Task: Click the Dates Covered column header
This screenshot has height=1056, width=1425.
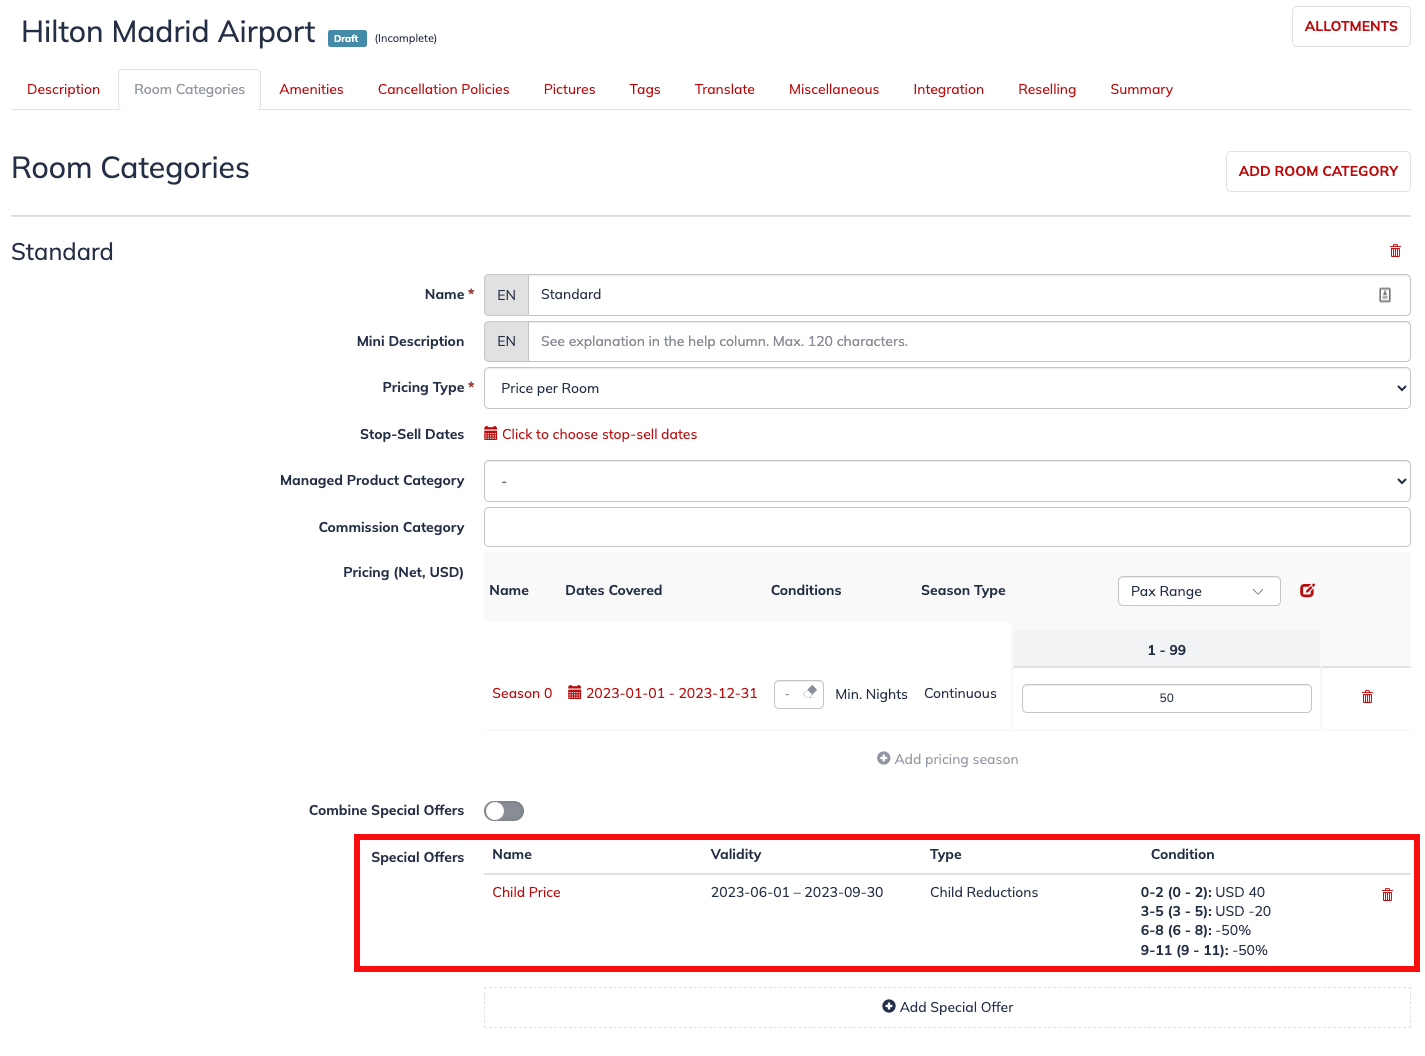Action: click(613, 590)
